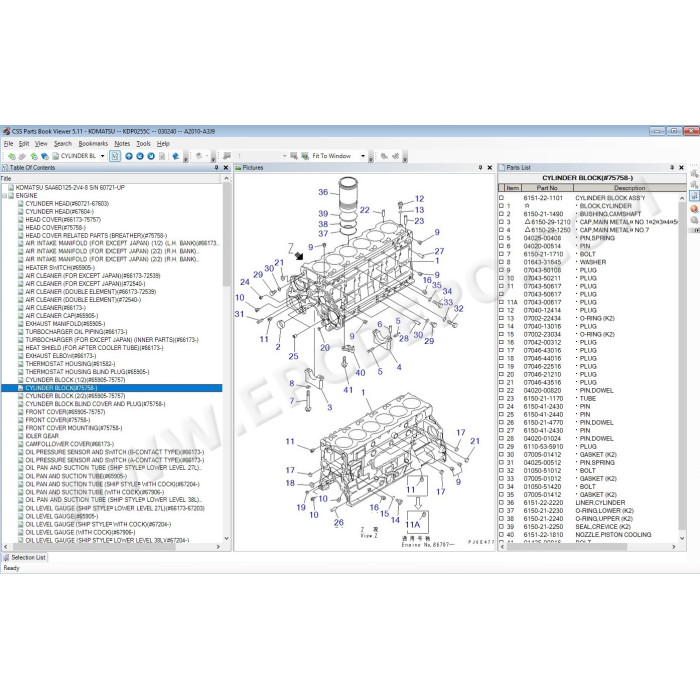Click callout number 36 on cylinder liner diagram

tap(323, 192)
